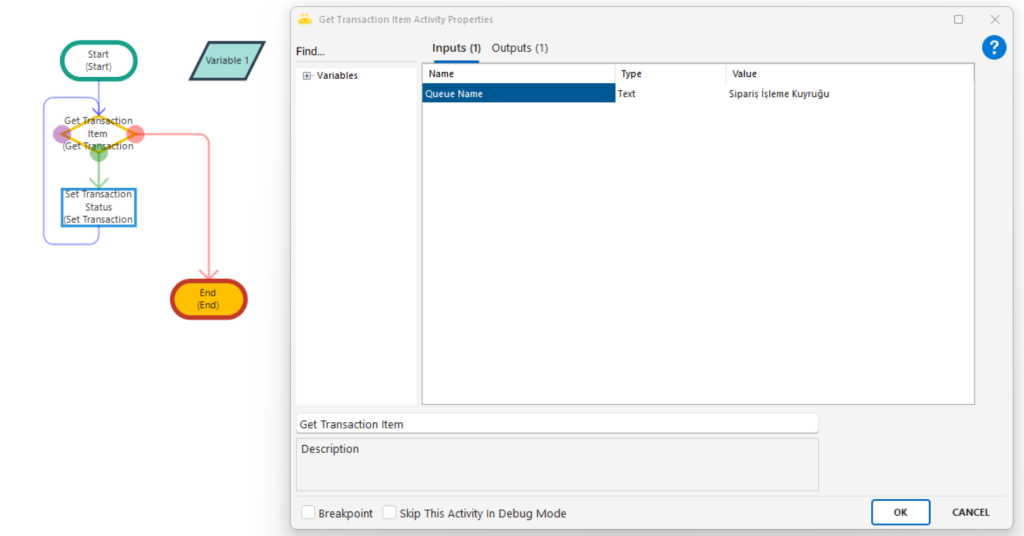Screen dimensions: 1024x536
Task: Select the End node in flowchart
Action: (208, 299)
